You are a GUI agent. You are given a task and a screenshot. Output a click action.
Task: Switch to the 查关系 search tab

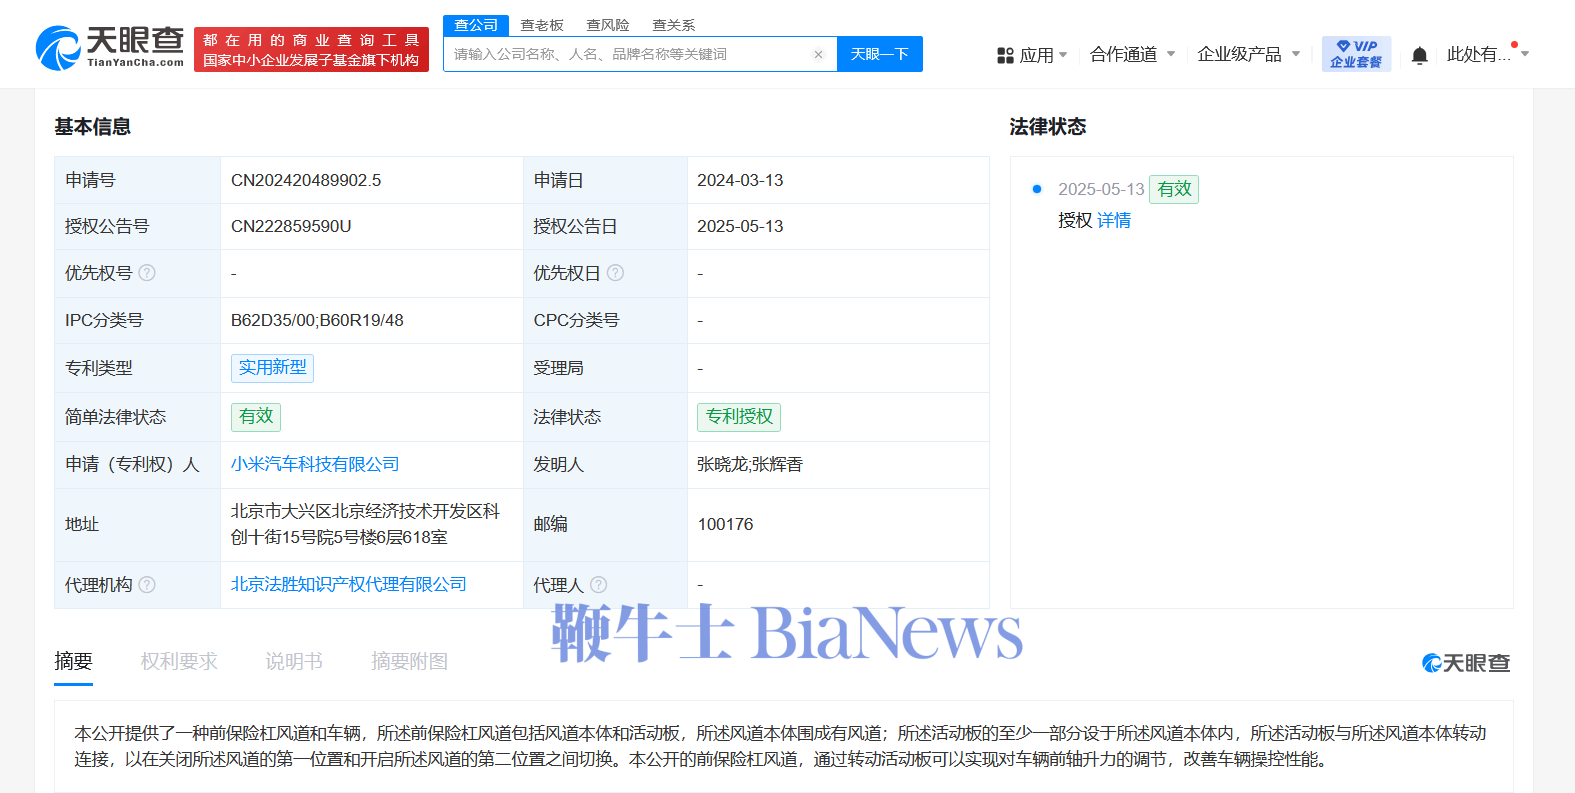click(674, 25)
